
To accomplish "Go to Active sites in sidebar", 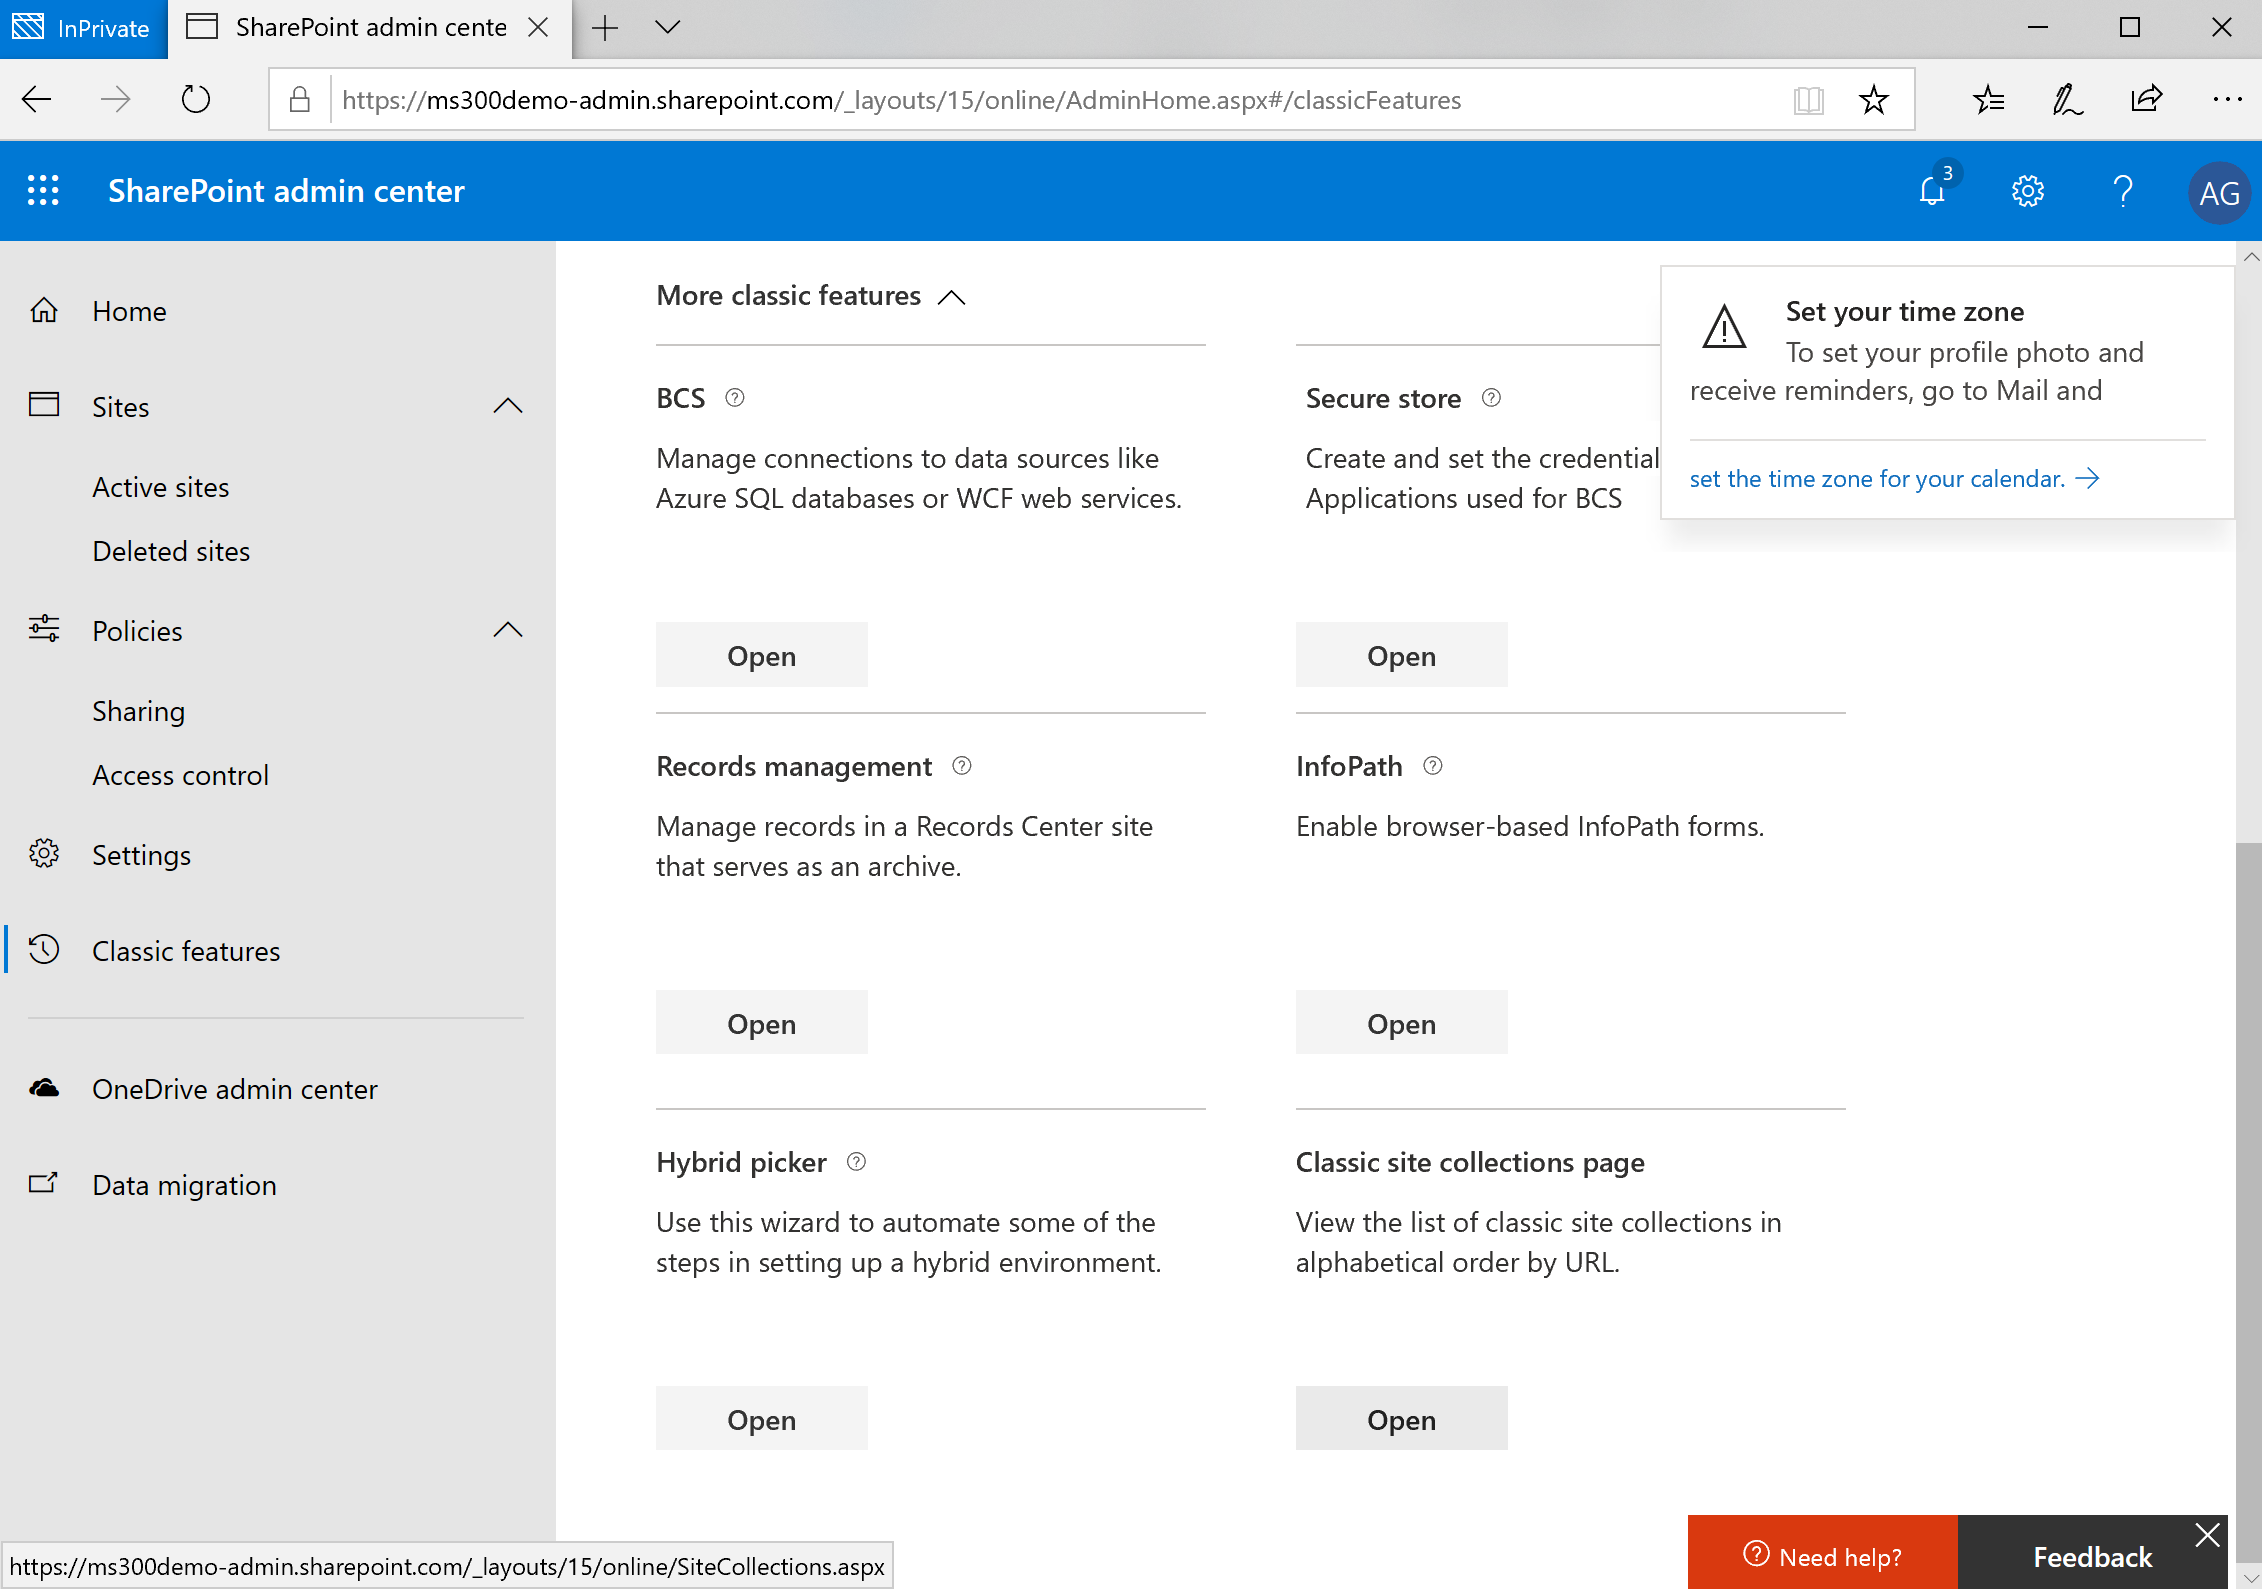I will 161,487.
